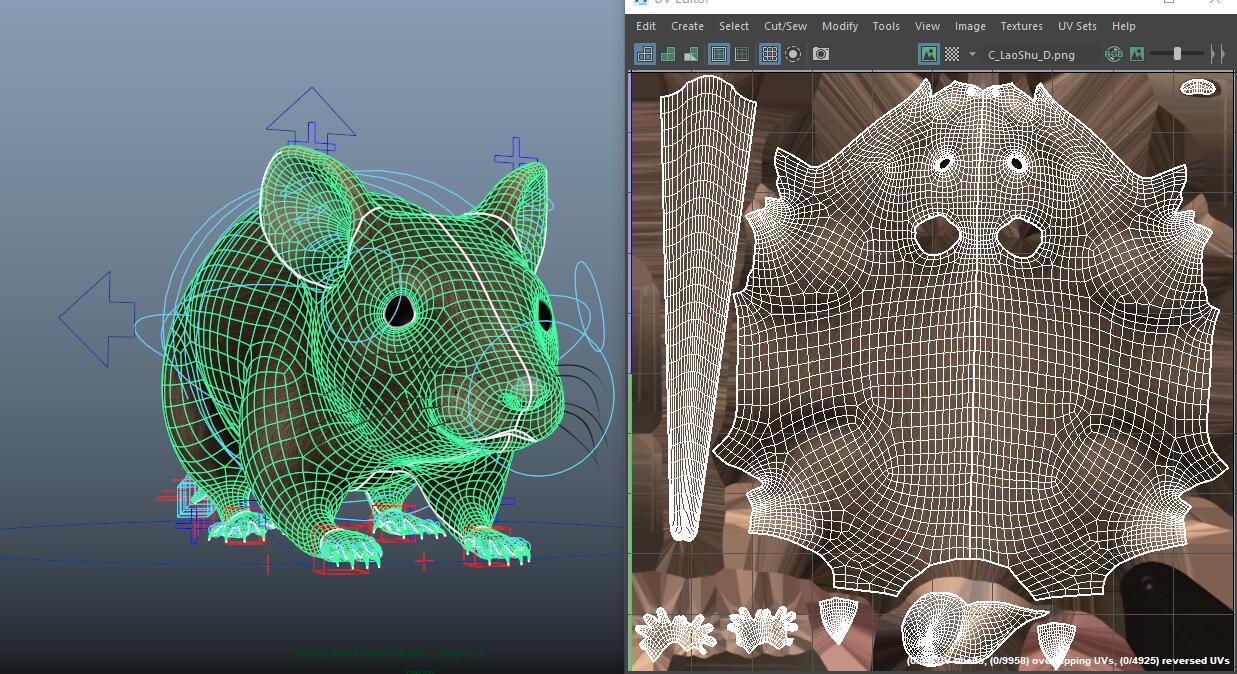Viewport: 1237px width, 674px height.
Task: Click the shaded UV display icon
Action: [668, 54]
